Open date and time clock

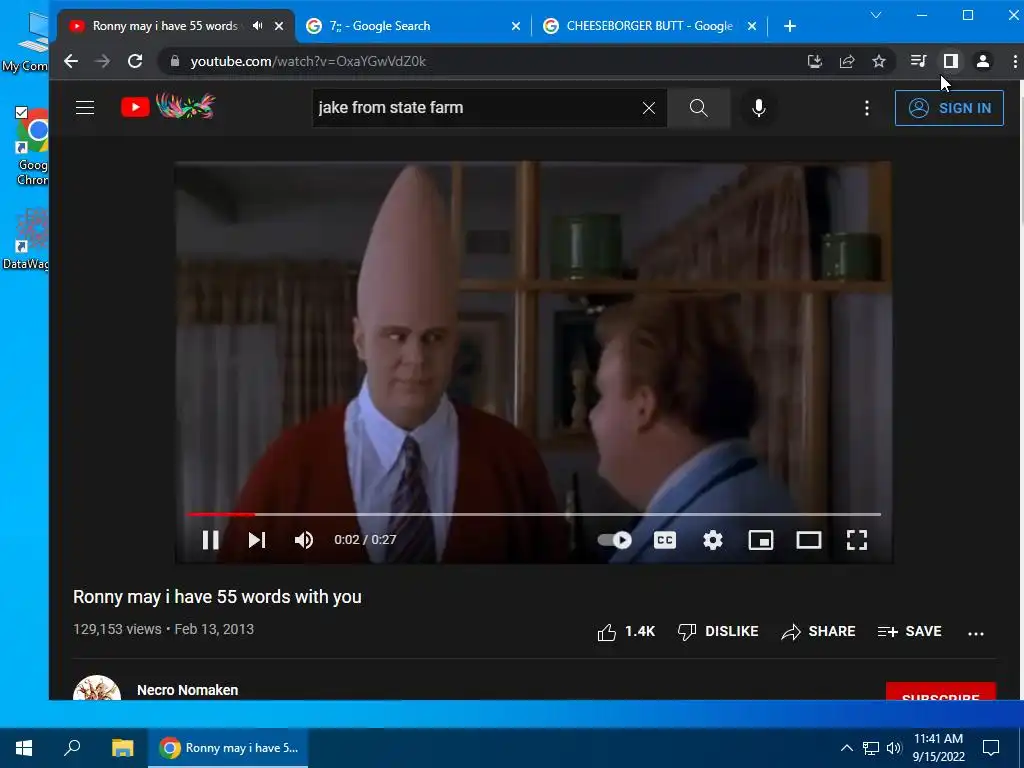(938, 748)
